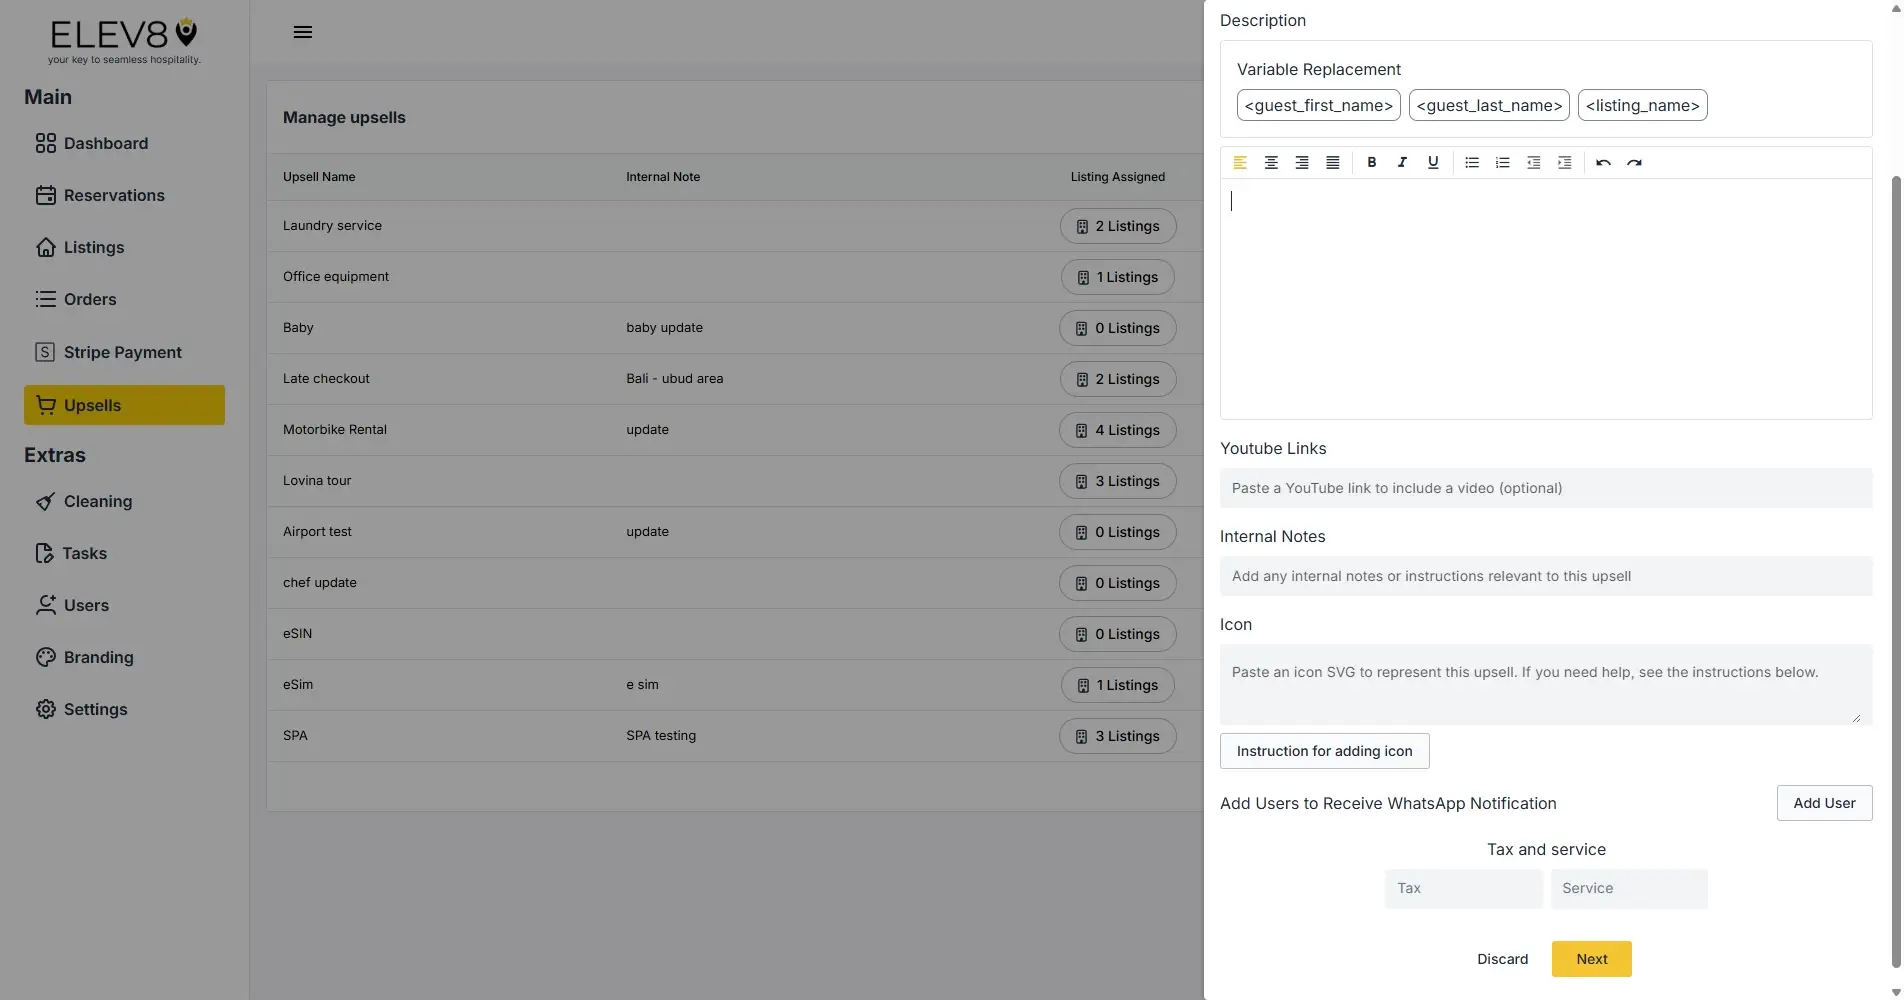This screenshot has width=1904, height=1000.
Task: Open instructions for adding an icon
Action: coord(1324,750)
